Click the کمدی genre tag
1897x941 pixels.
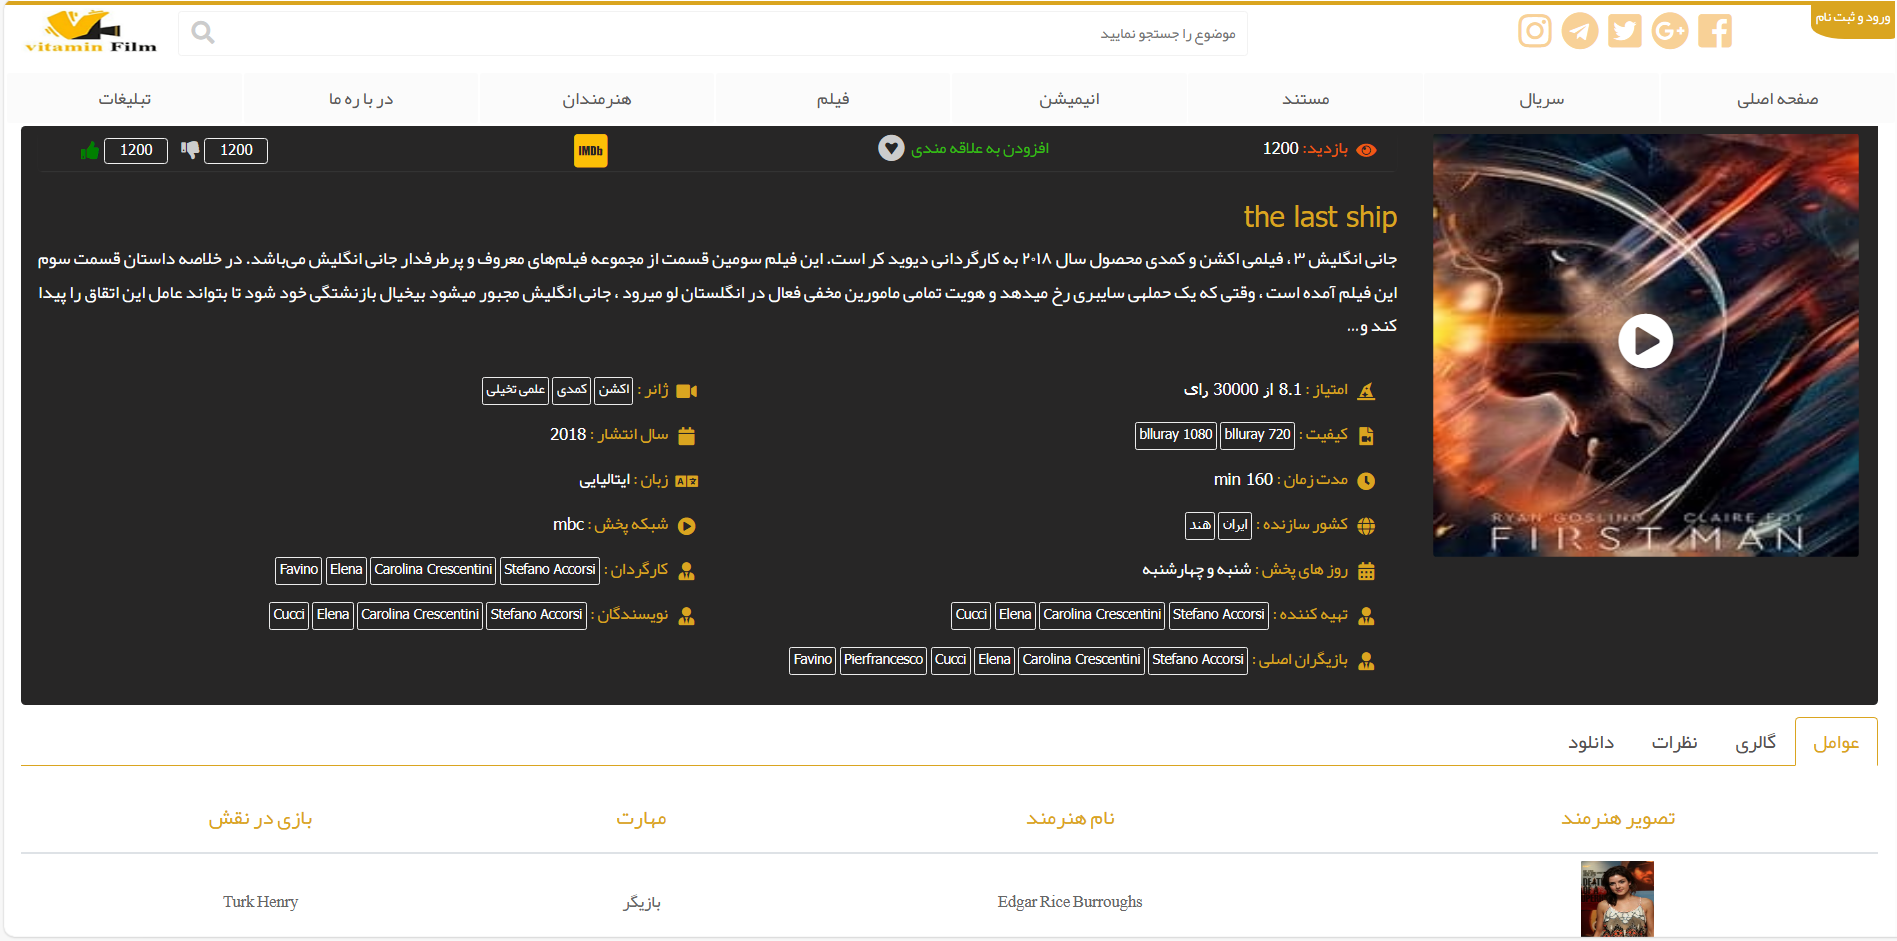(572, 390)
